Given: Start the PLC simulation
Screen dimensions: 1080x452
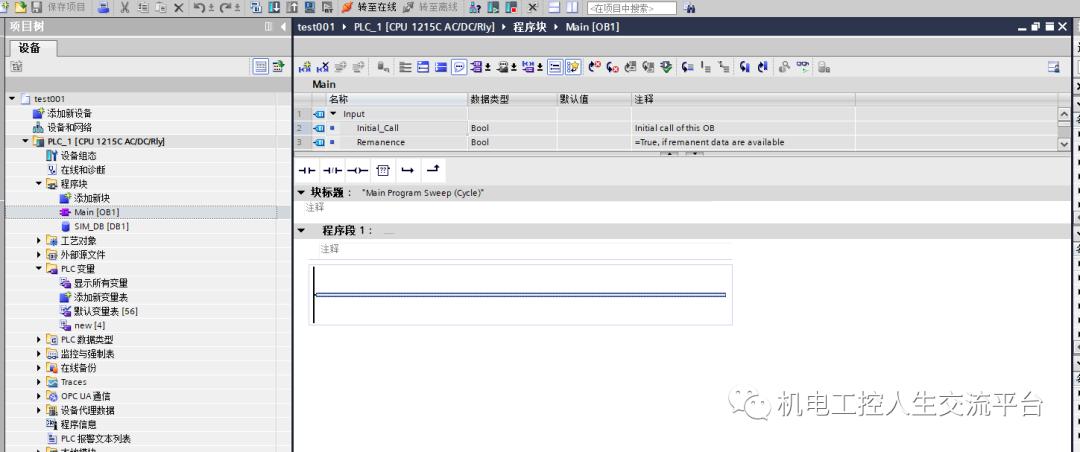Looking at the screenshot, I should click(x=310, y=8).
